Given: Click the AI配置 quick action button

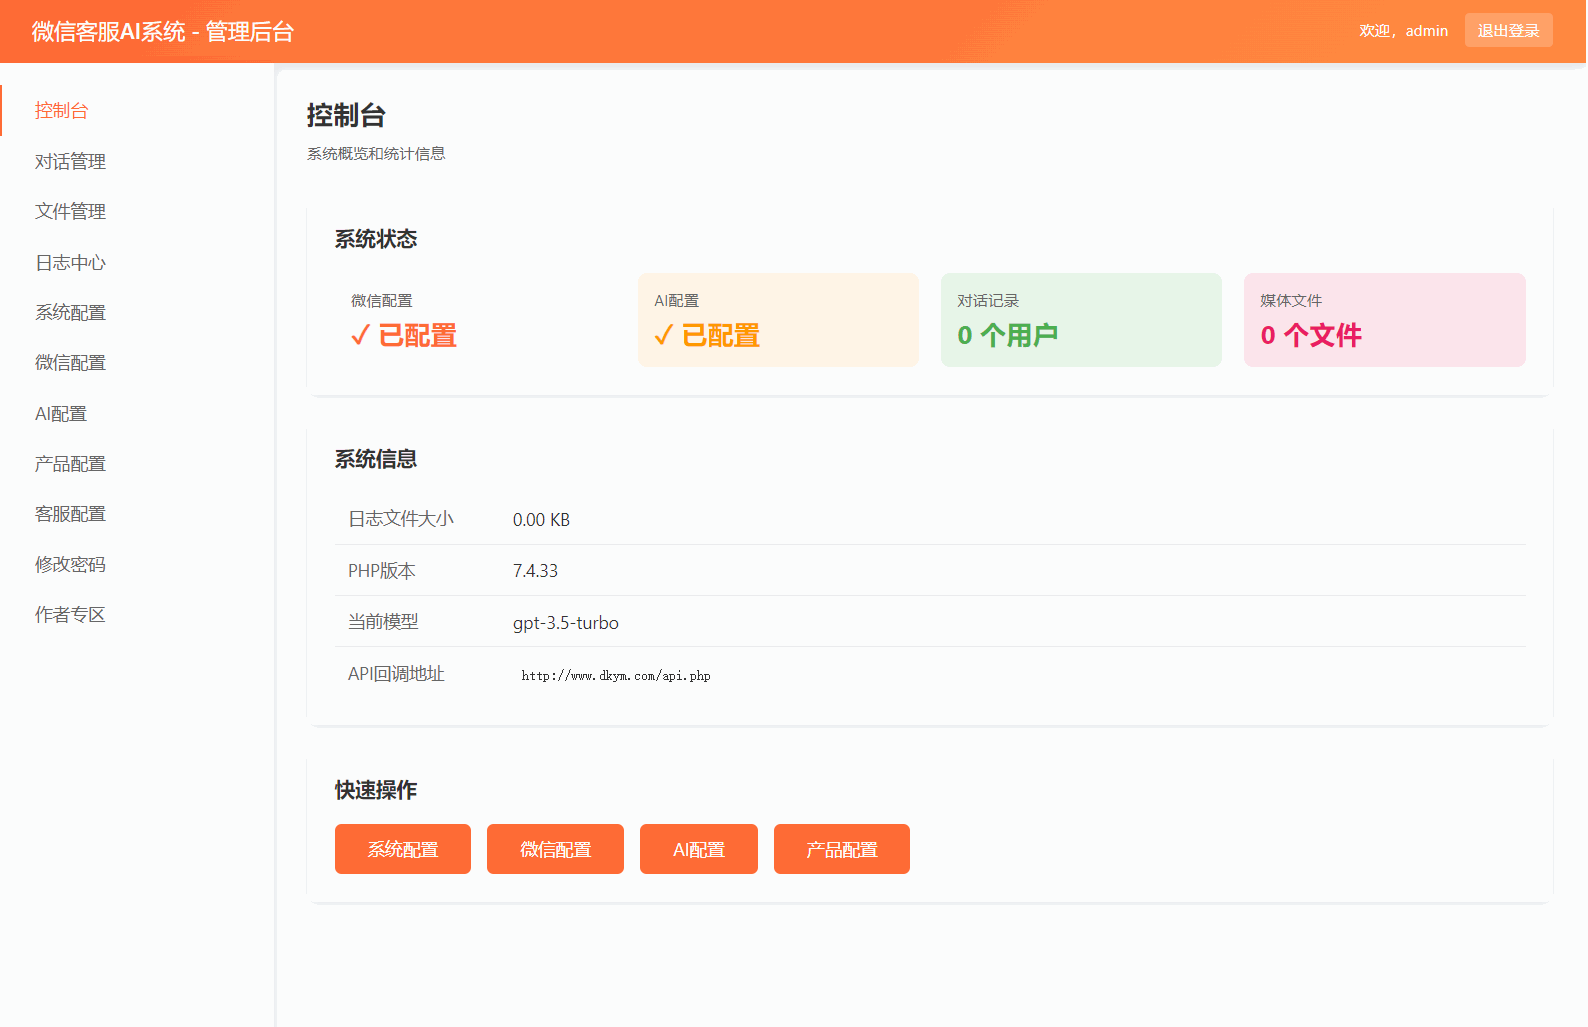Looking at the screenshot, I should (x=698, y=849).
